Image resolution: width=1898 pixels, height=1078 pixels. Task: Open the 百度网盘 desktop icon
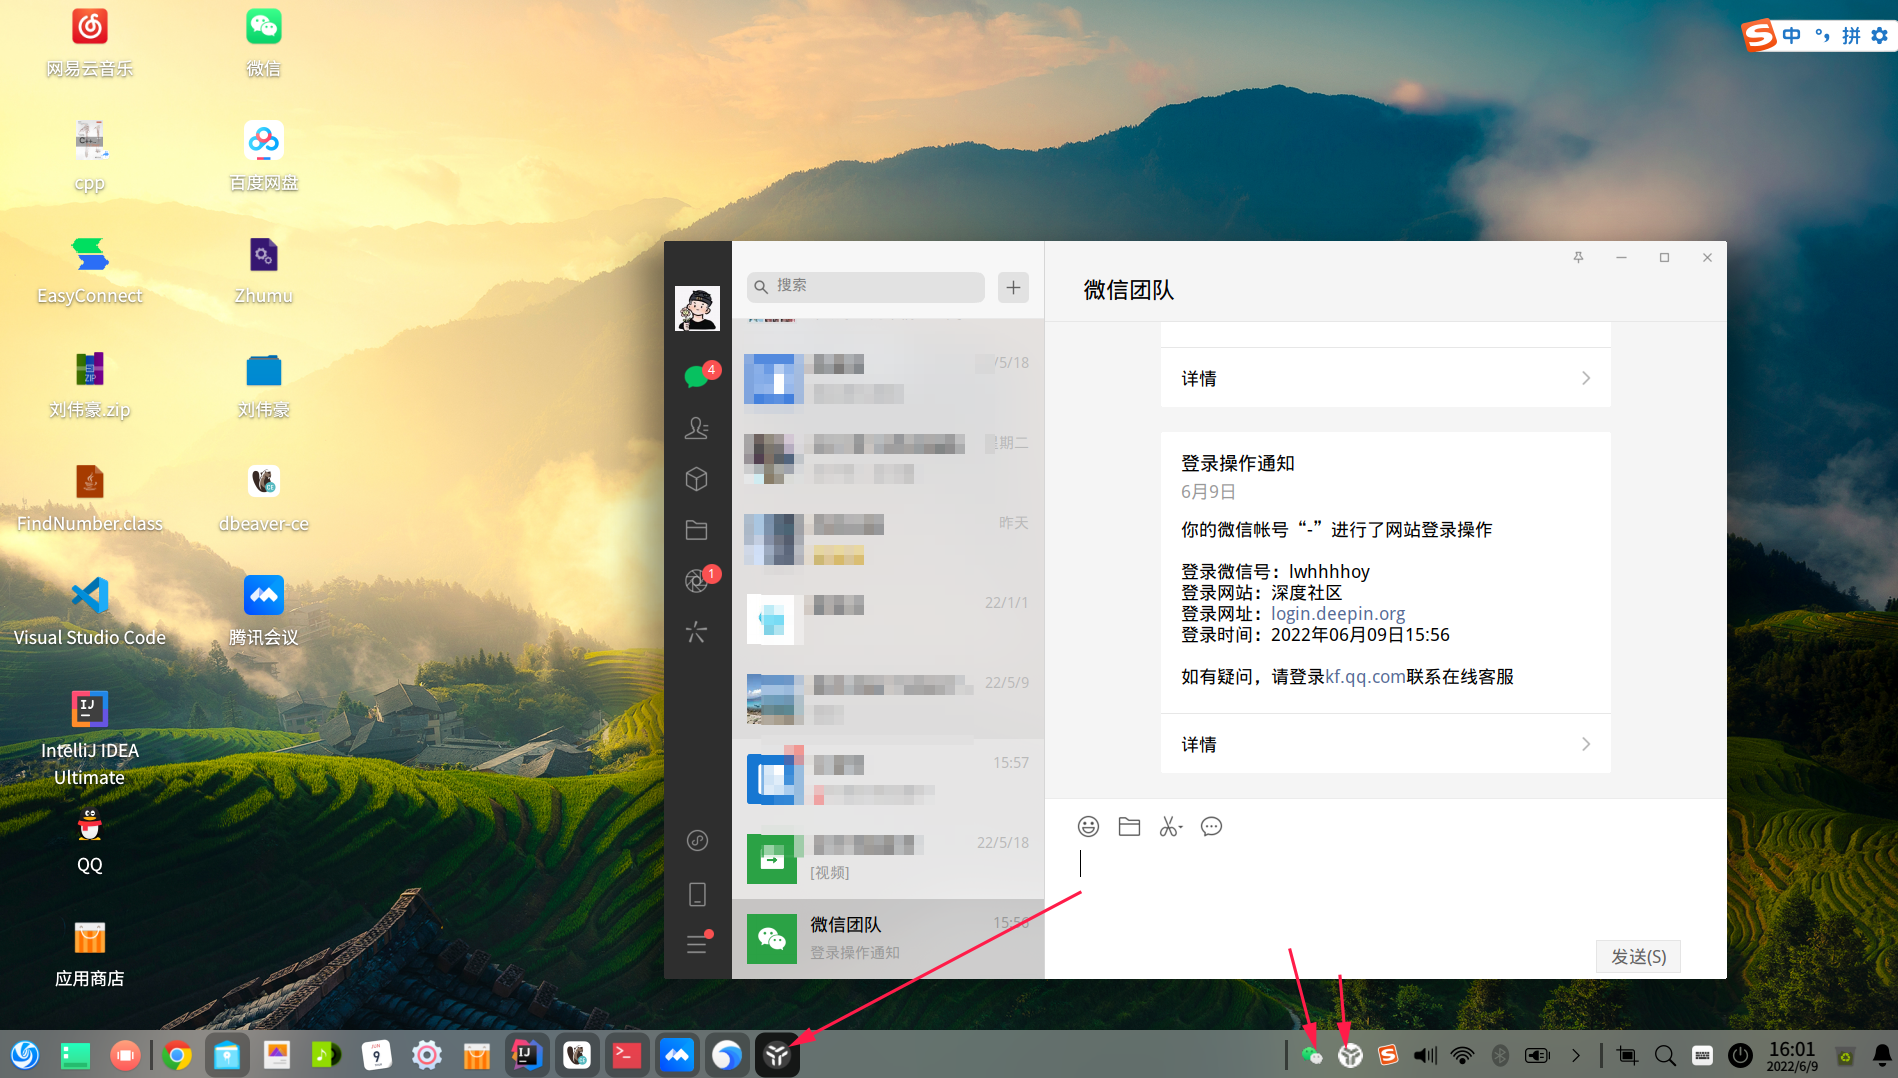(x=264, y=157)
